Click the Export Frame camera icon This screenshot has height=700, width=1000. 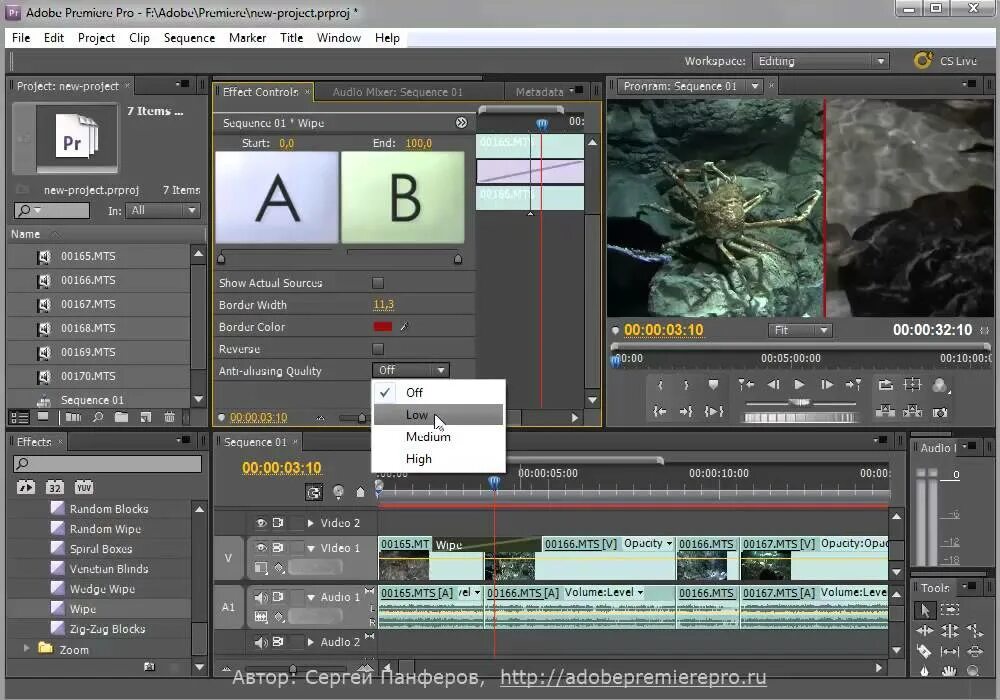click(x=939, y=412)
